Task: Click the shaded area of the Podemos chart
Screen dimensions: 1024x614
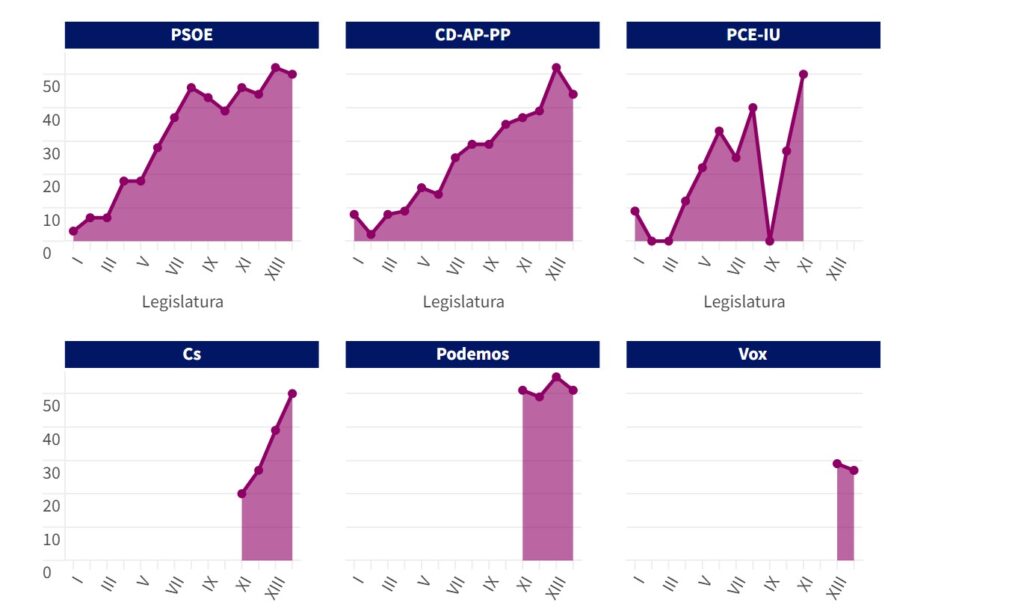Action: (x=548, y=480)
